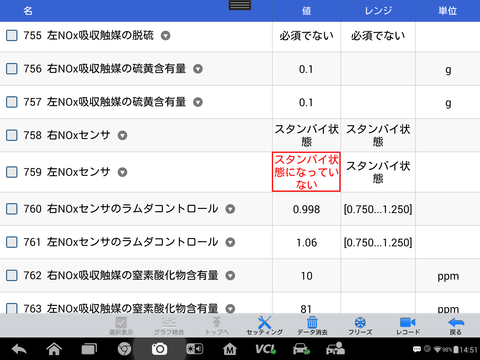Open message notification icon in status bar

click(x=417, y=349)
